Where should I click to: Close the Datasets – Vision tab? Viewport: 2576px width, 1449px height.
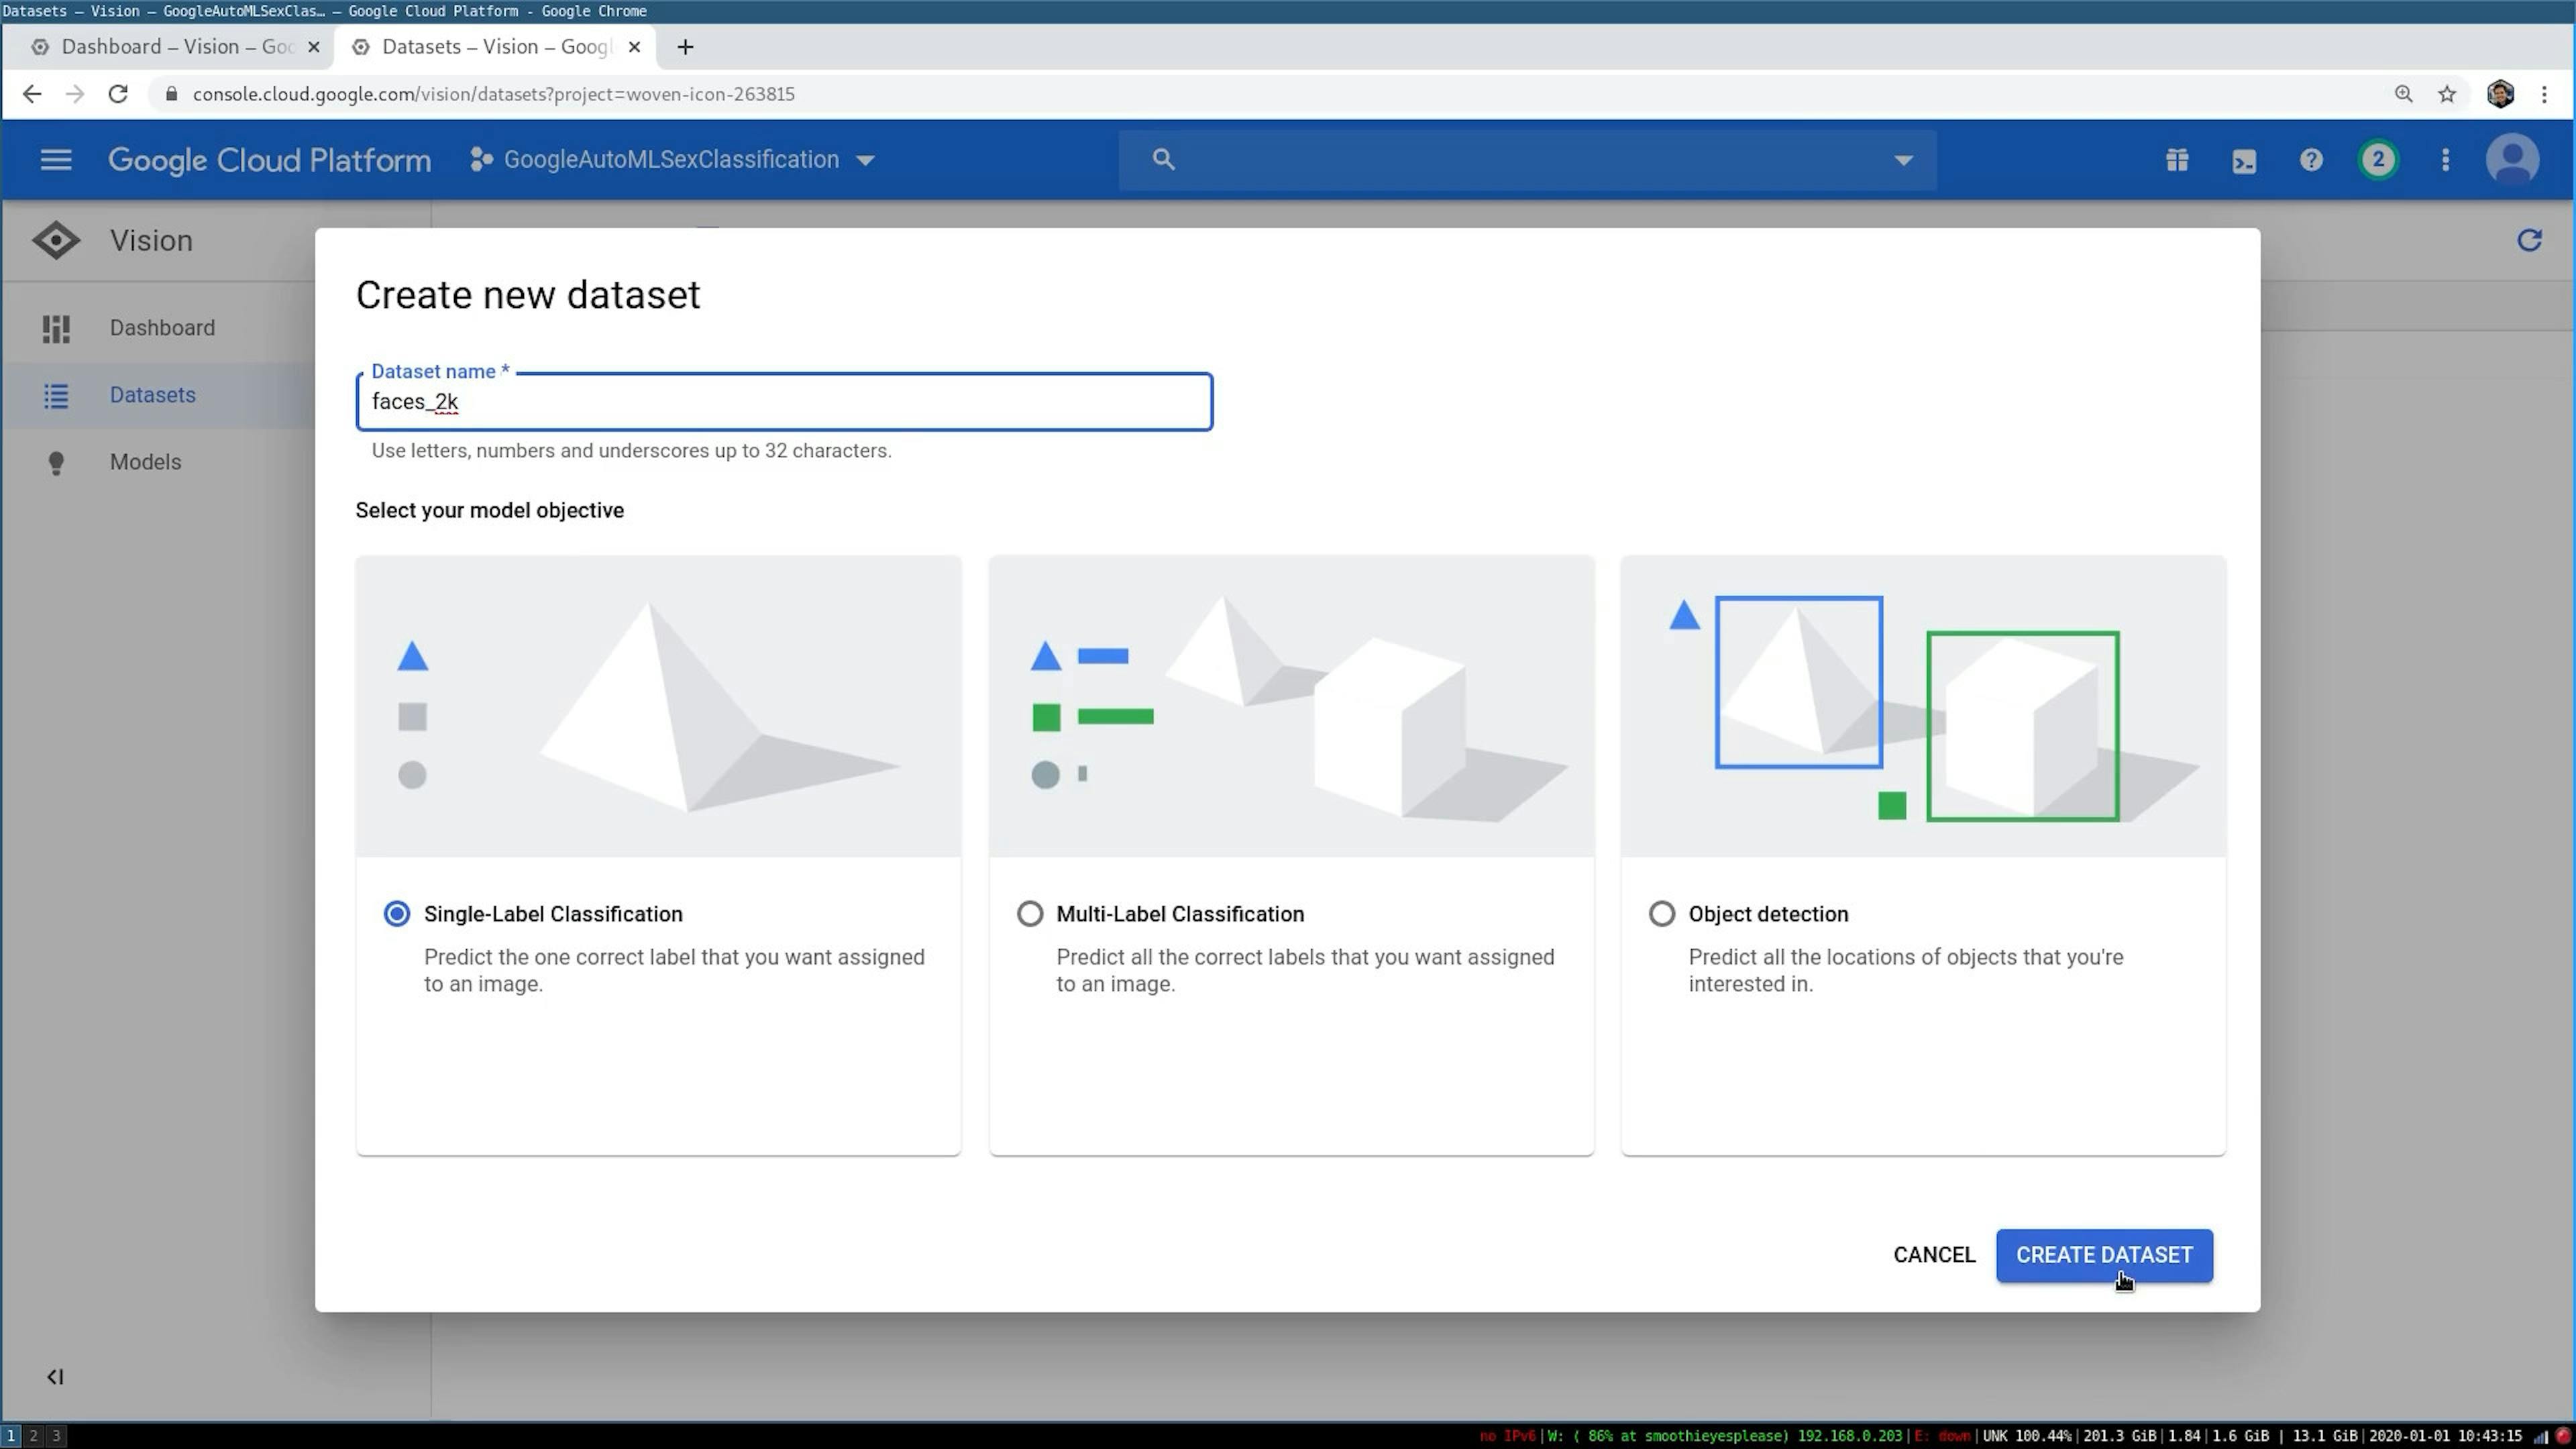coord(634,47)
